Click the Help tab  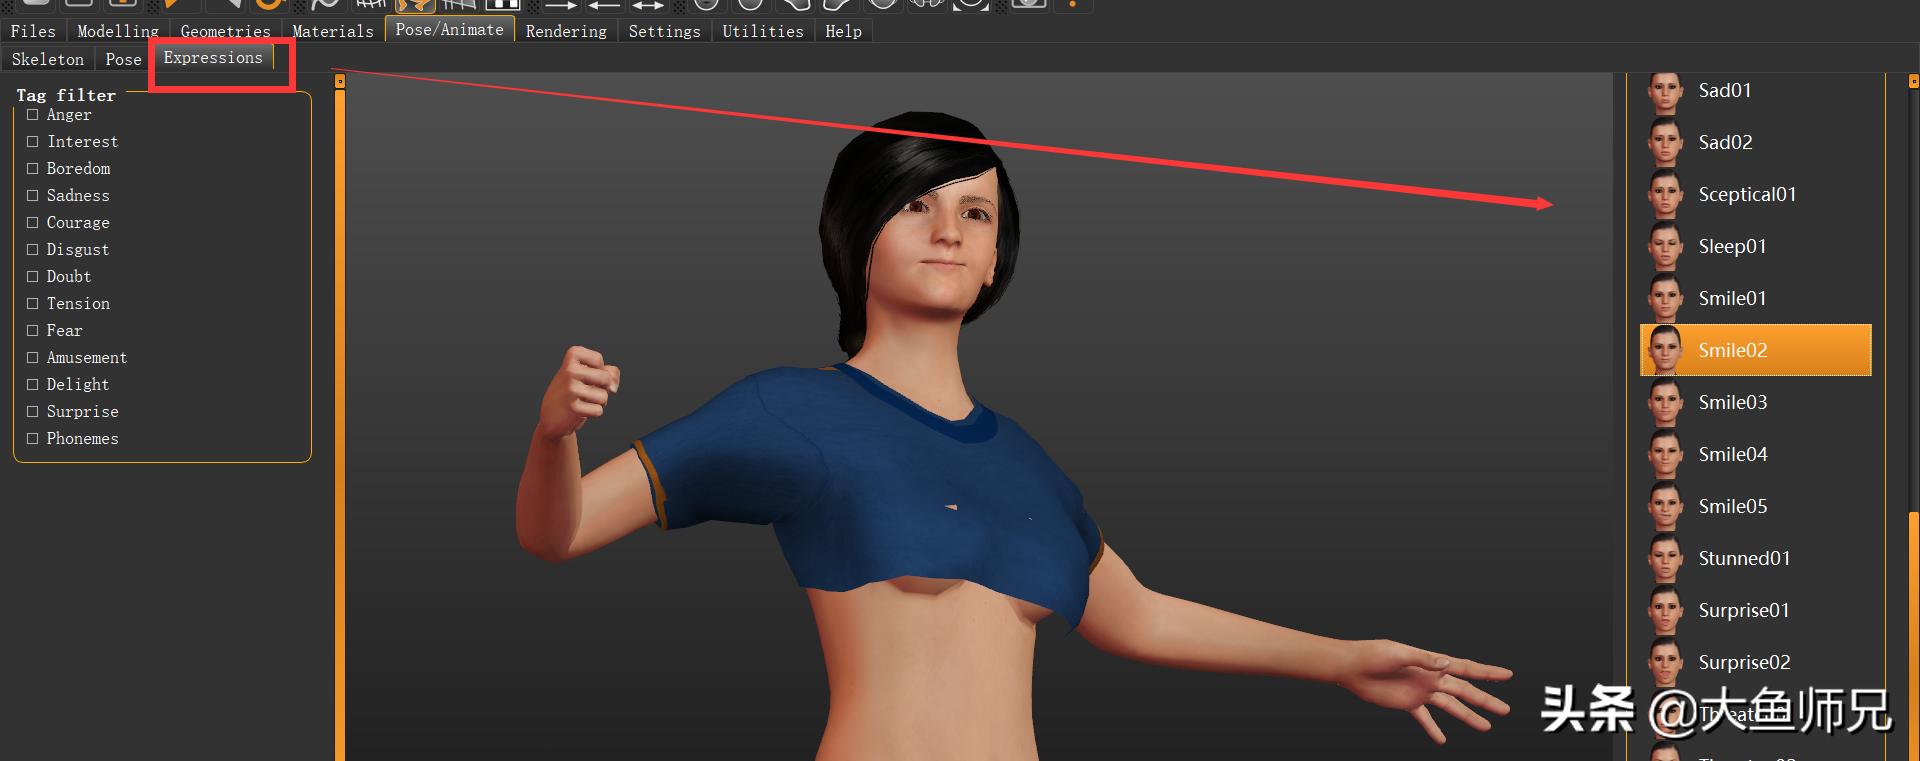point(844,31)
